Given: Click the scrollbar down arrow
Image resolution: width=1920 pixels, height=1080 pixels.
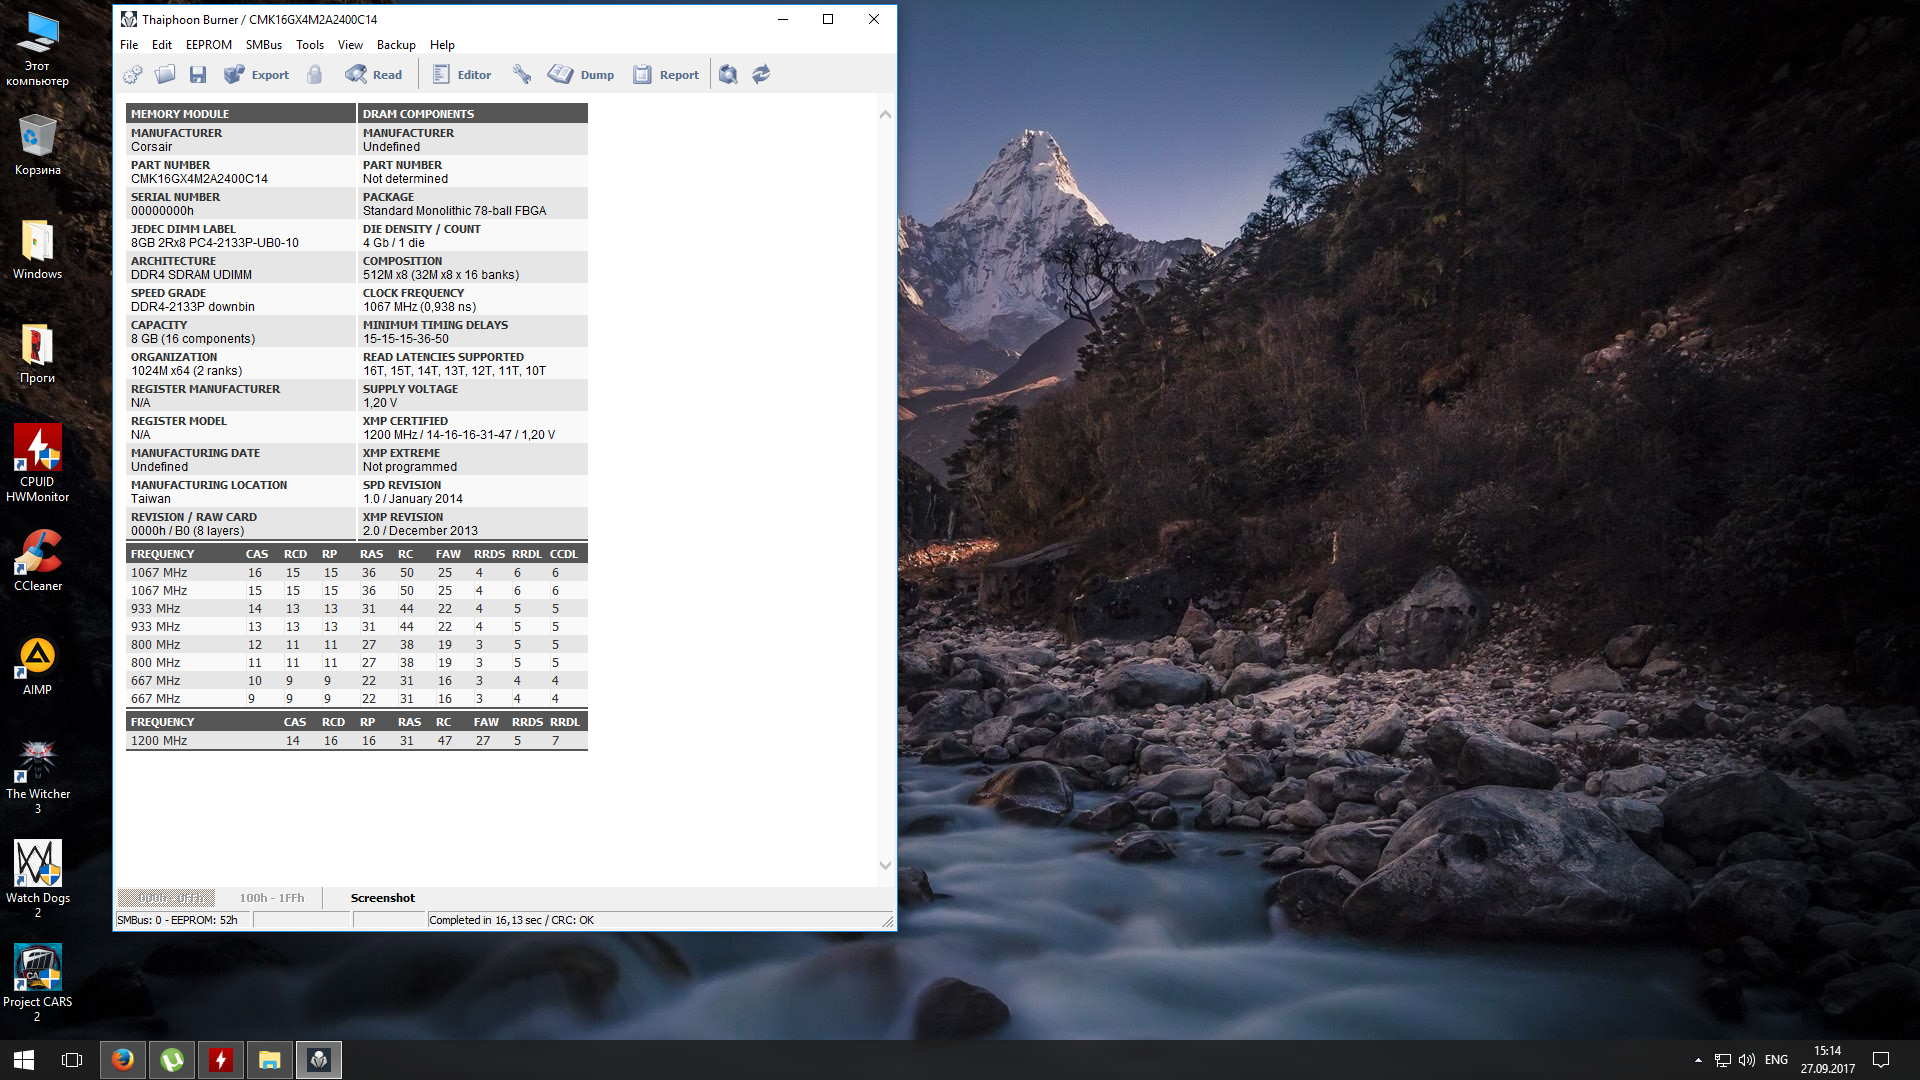Looking at the screenshot, I should [885, 865].
